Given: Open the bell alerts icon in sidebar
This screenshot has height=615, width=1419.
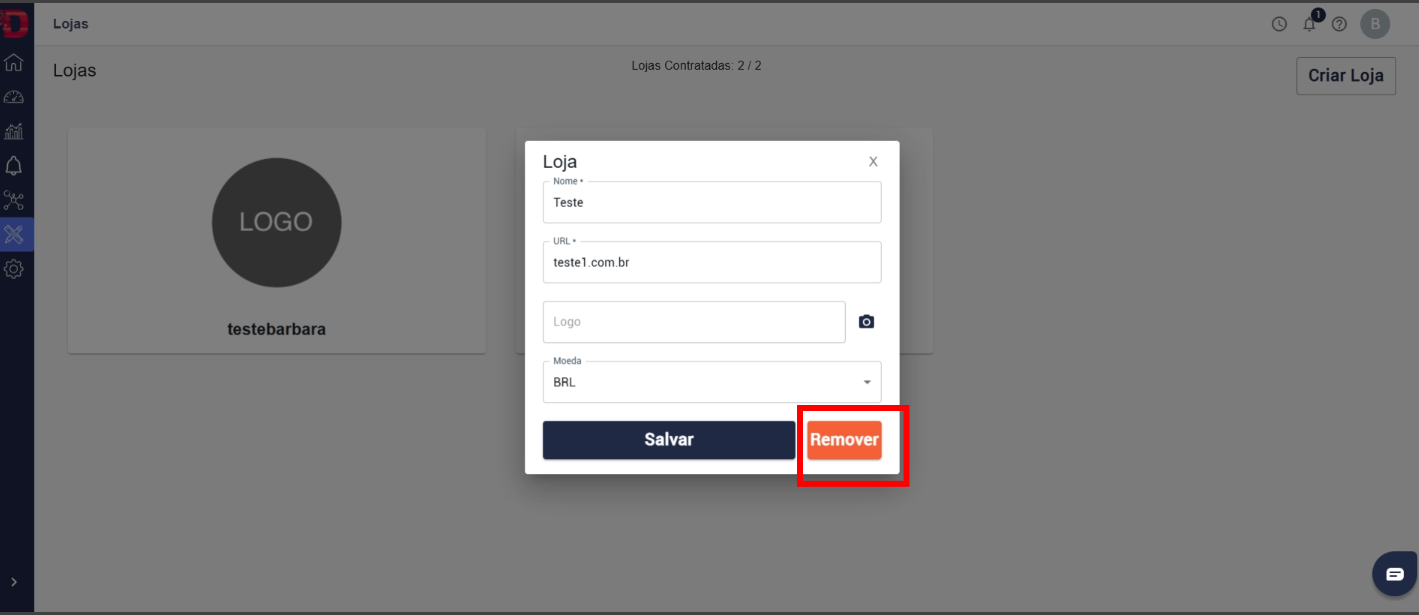Looking at the screenshot, I should click(x=14, y=165).
